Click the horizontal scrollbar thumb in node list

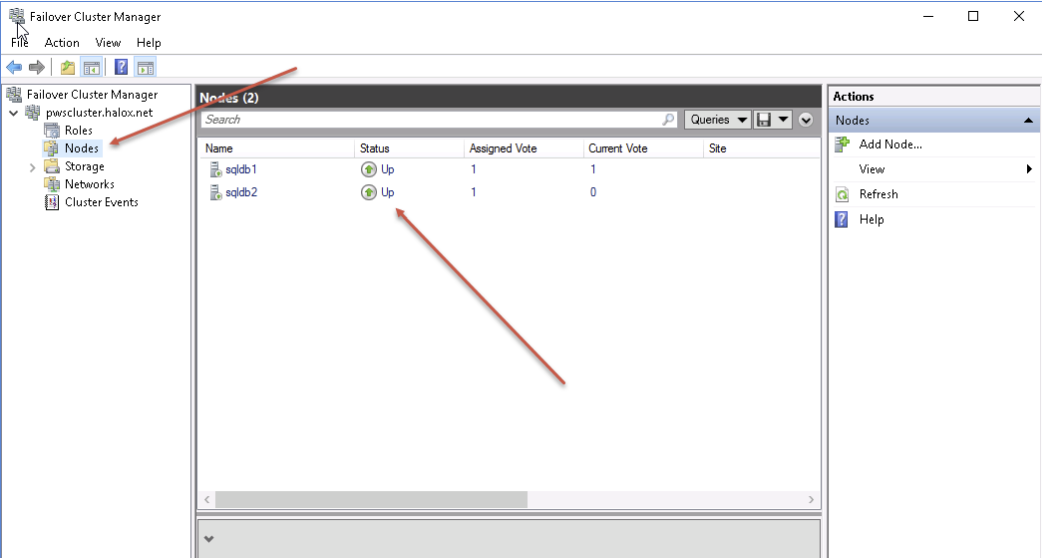371,499
